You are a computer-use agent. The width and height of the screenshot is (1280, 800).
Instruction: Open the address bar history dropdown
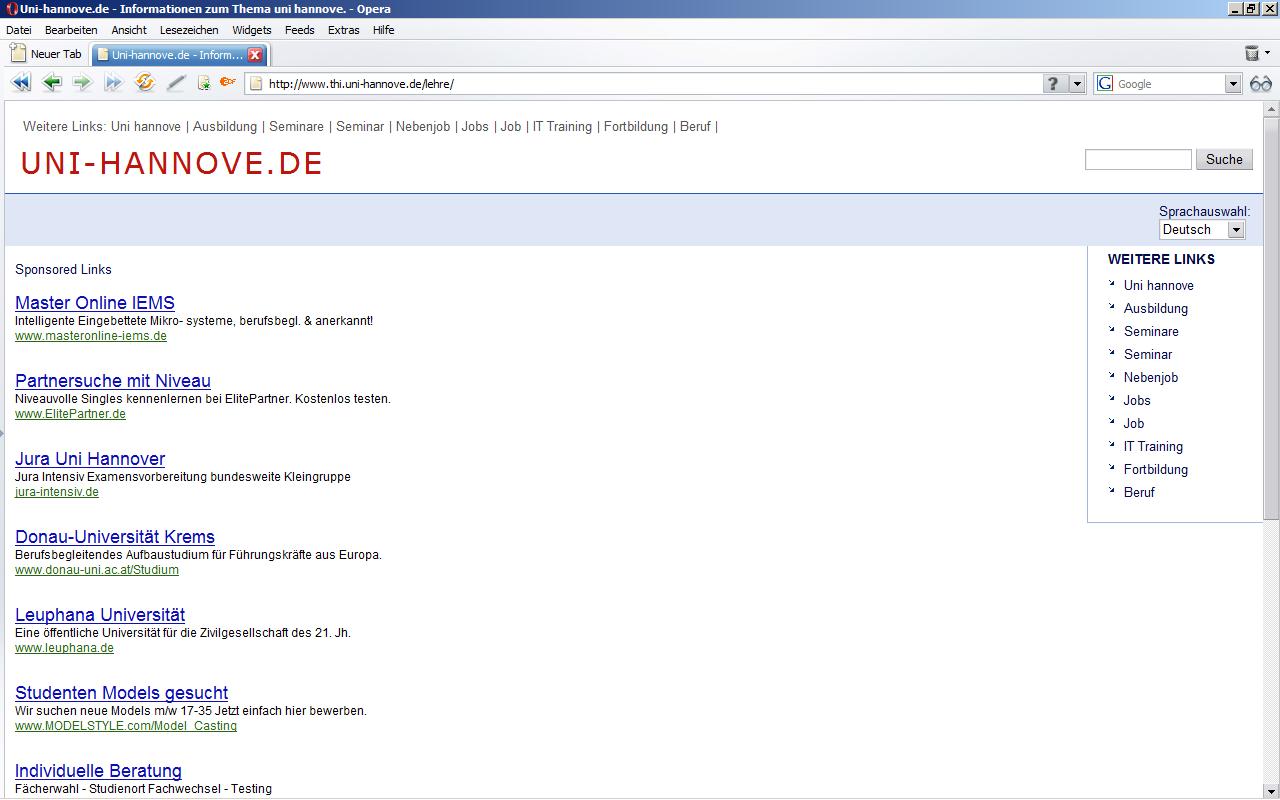(1077, 84)
